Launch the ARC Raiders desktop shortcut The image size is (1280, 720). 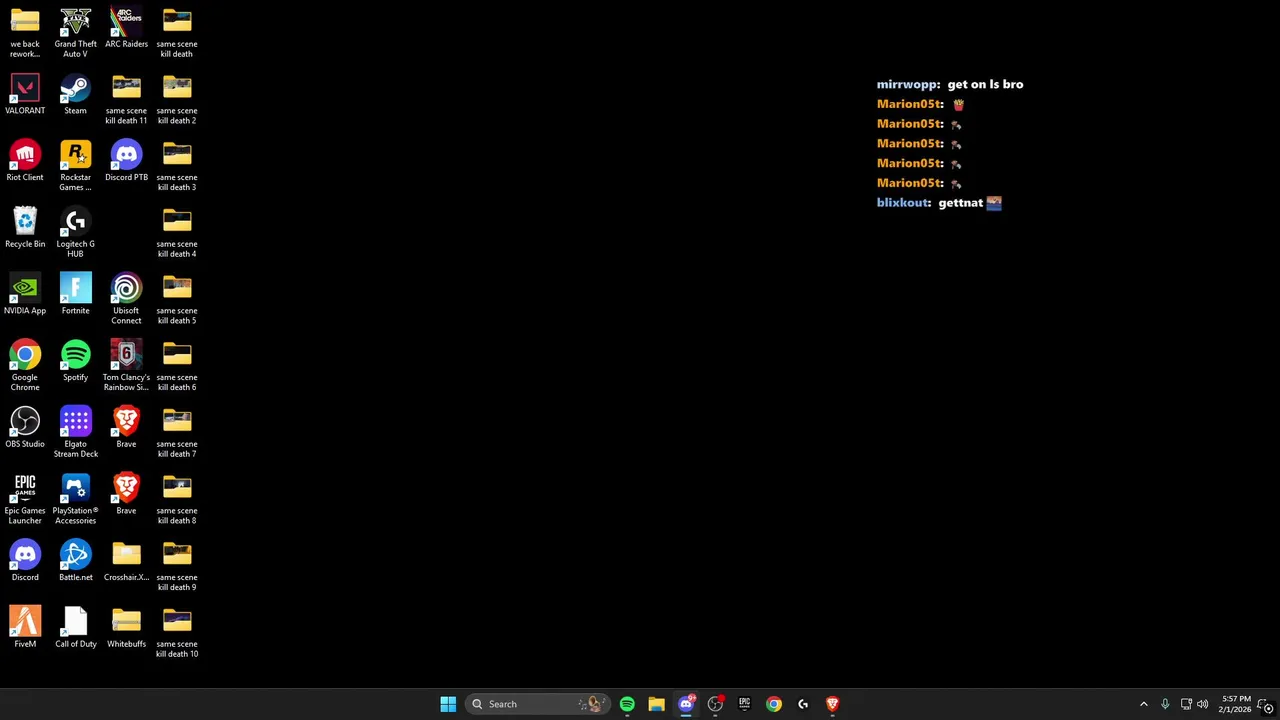(126, 28)
